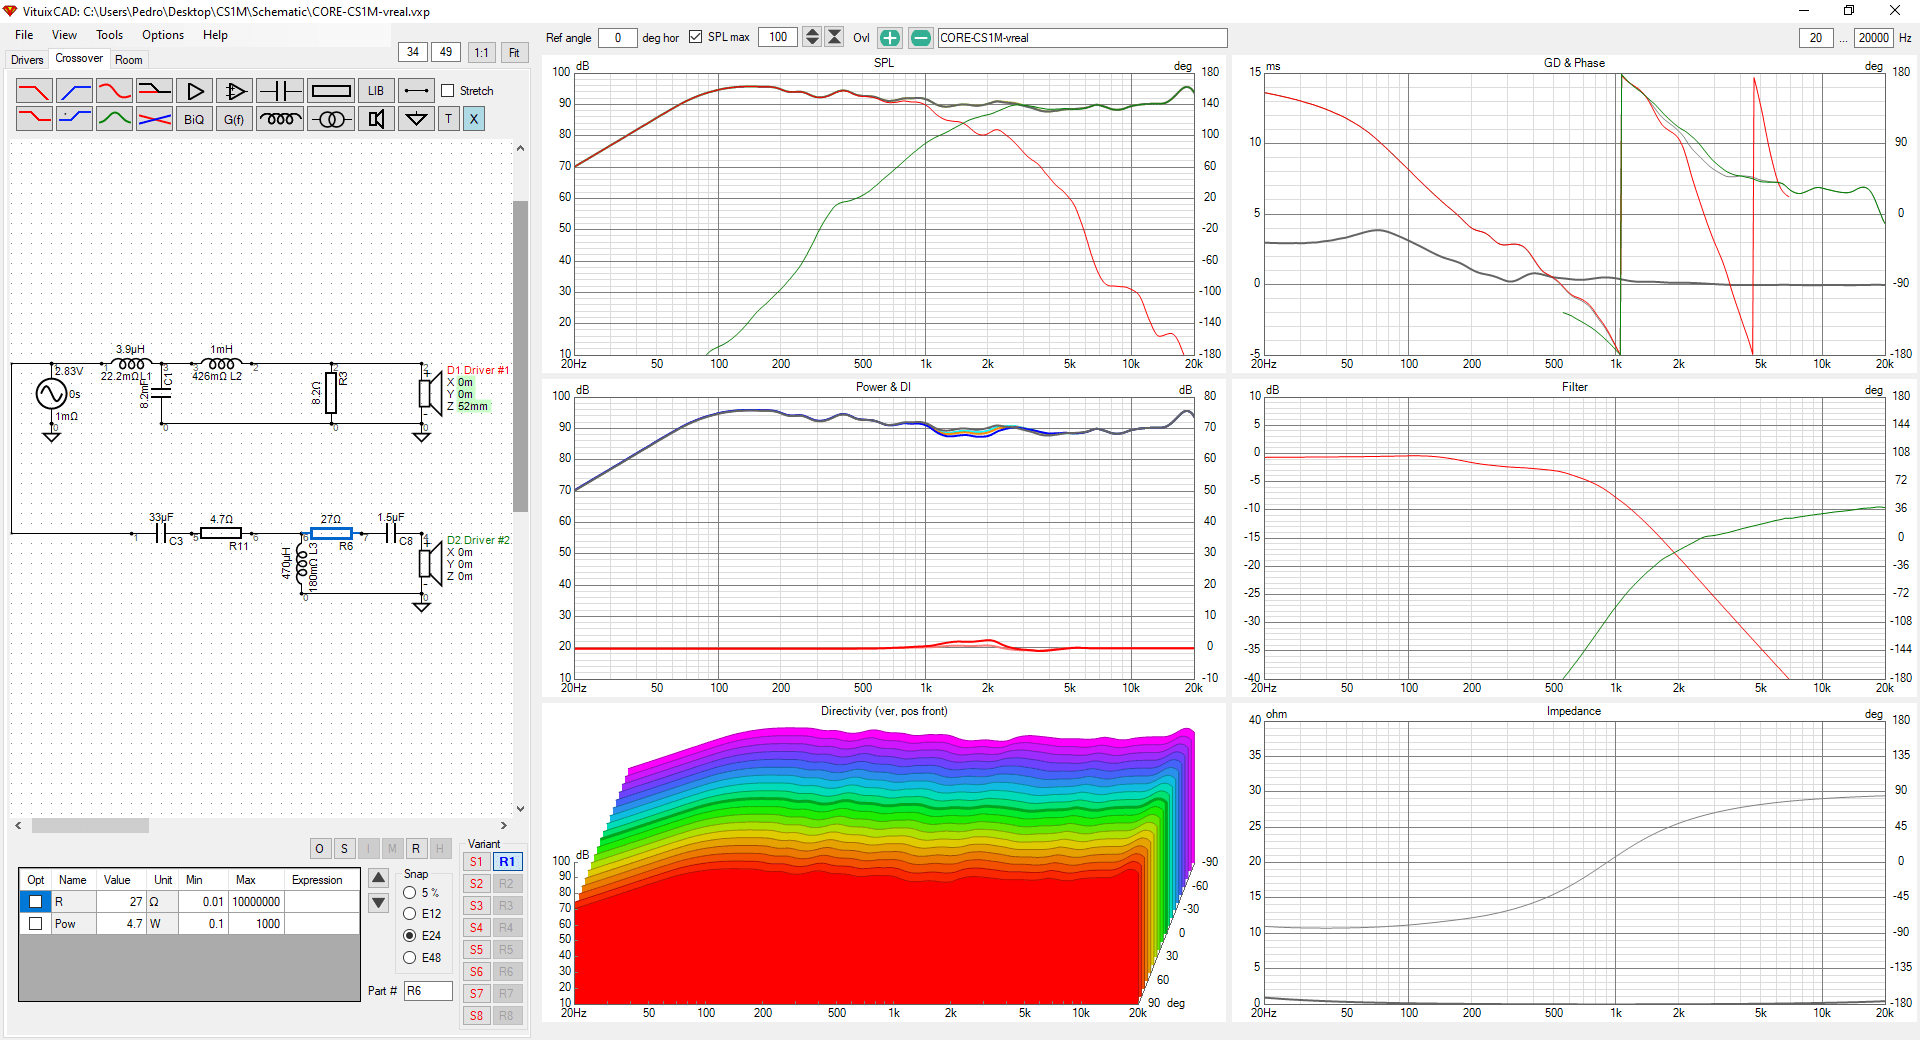Click the schematic horizontal scrollbar thumb
Image resolution: width=1920 pixels, height=1040 pixels.
coord(90,826)
